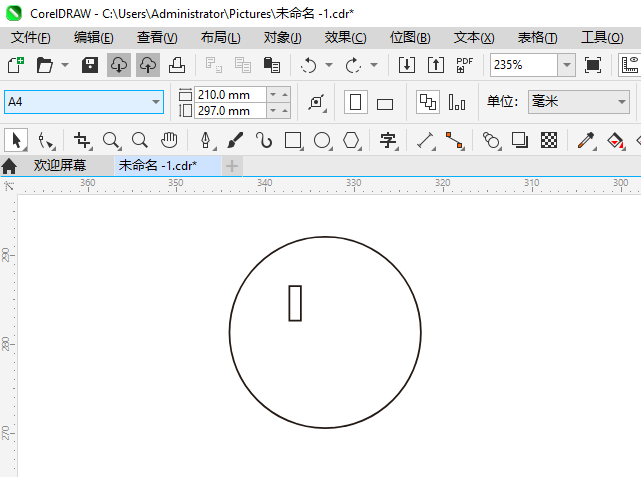
Task: Select the Transparency checkerboard tool
Action: tap(549, 140)
